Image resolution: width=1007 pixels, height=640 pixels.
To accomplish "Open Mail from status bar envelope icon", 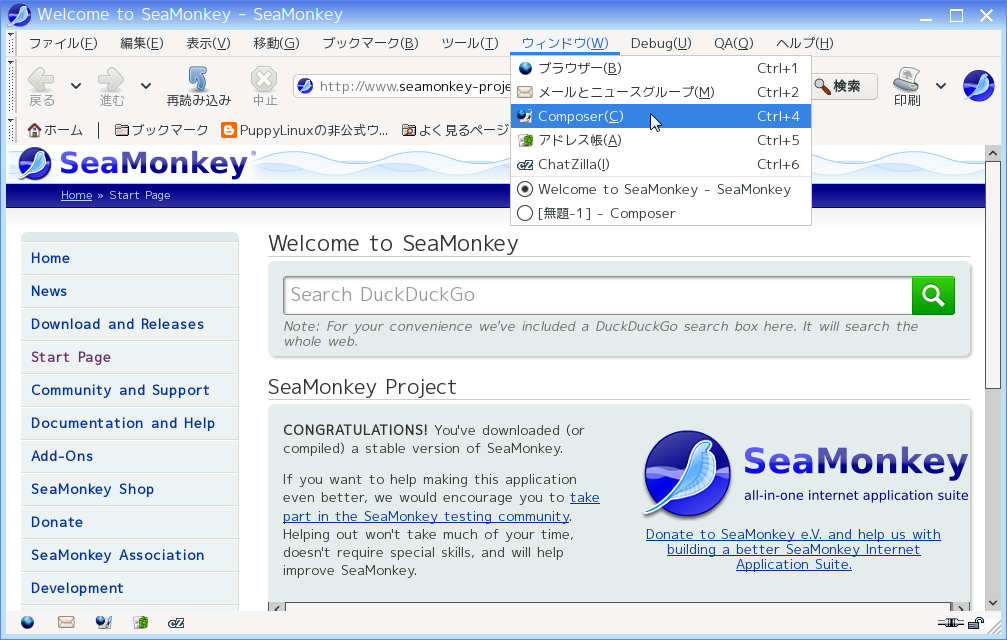I will click(66, 622).
